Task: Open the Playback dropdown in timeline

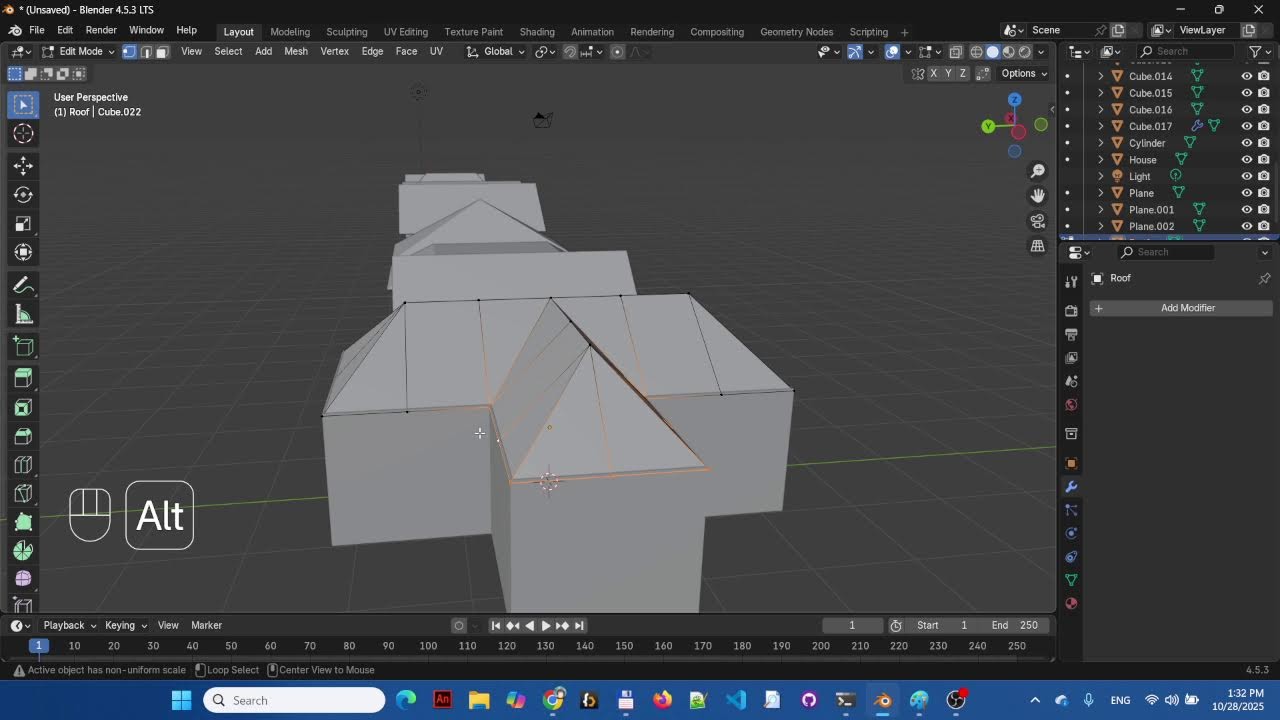Action: tap(69, 625)
